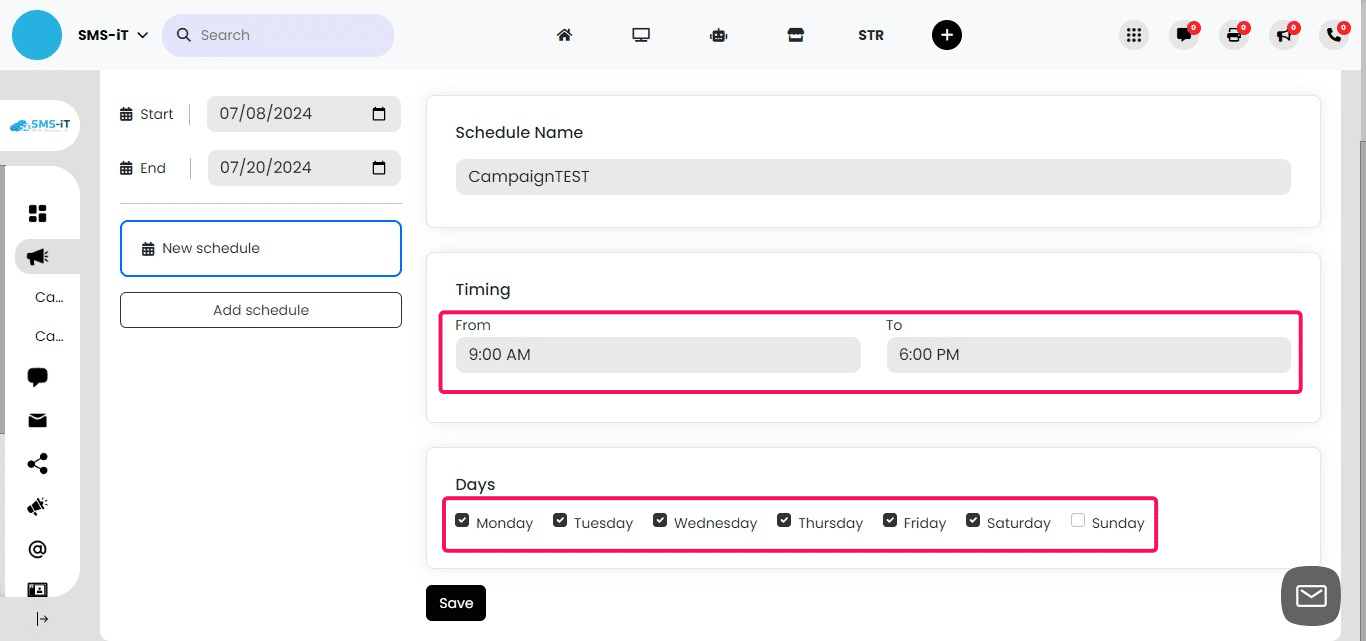This screenshot has height=641, width=1366.
Task: Click the Save button
Action: (455, 602)
